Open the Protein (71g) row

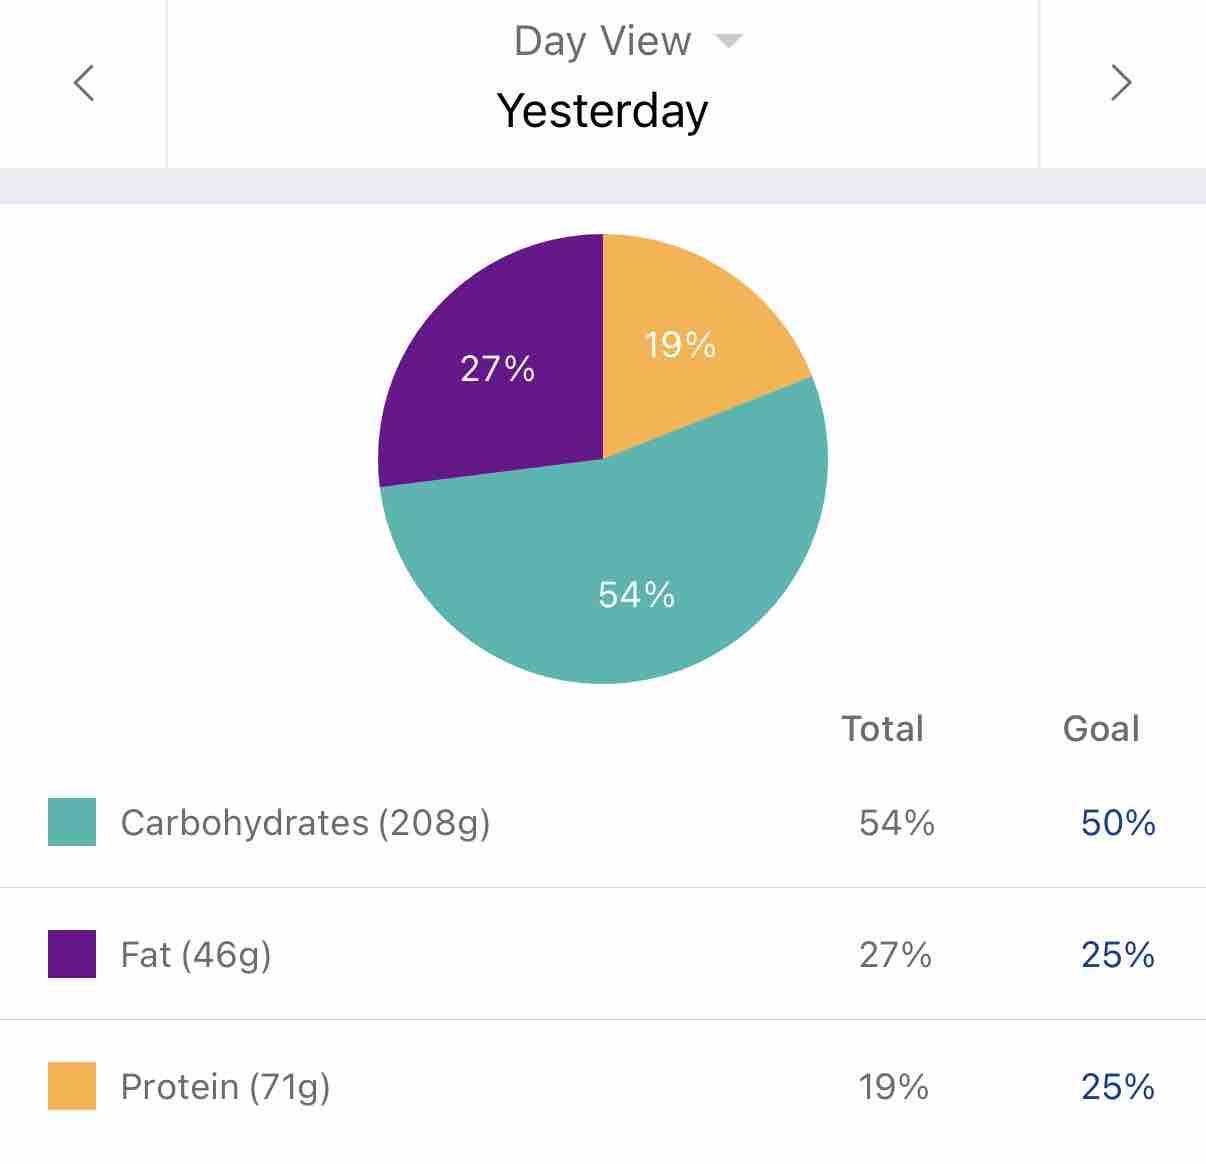pos(603,1086)
